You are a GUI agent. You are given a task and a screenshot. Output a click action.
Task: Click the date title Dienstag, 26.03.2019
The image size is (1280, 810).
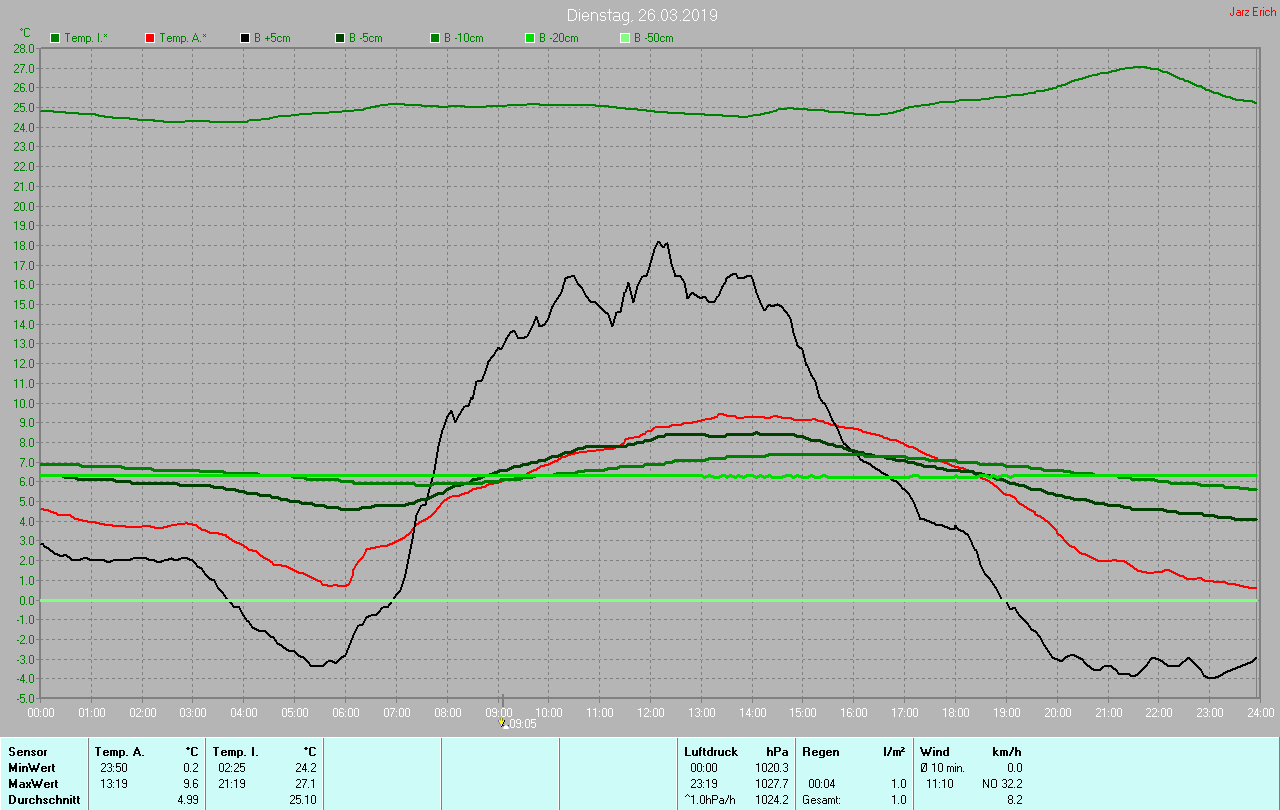[x=641, y=15]
